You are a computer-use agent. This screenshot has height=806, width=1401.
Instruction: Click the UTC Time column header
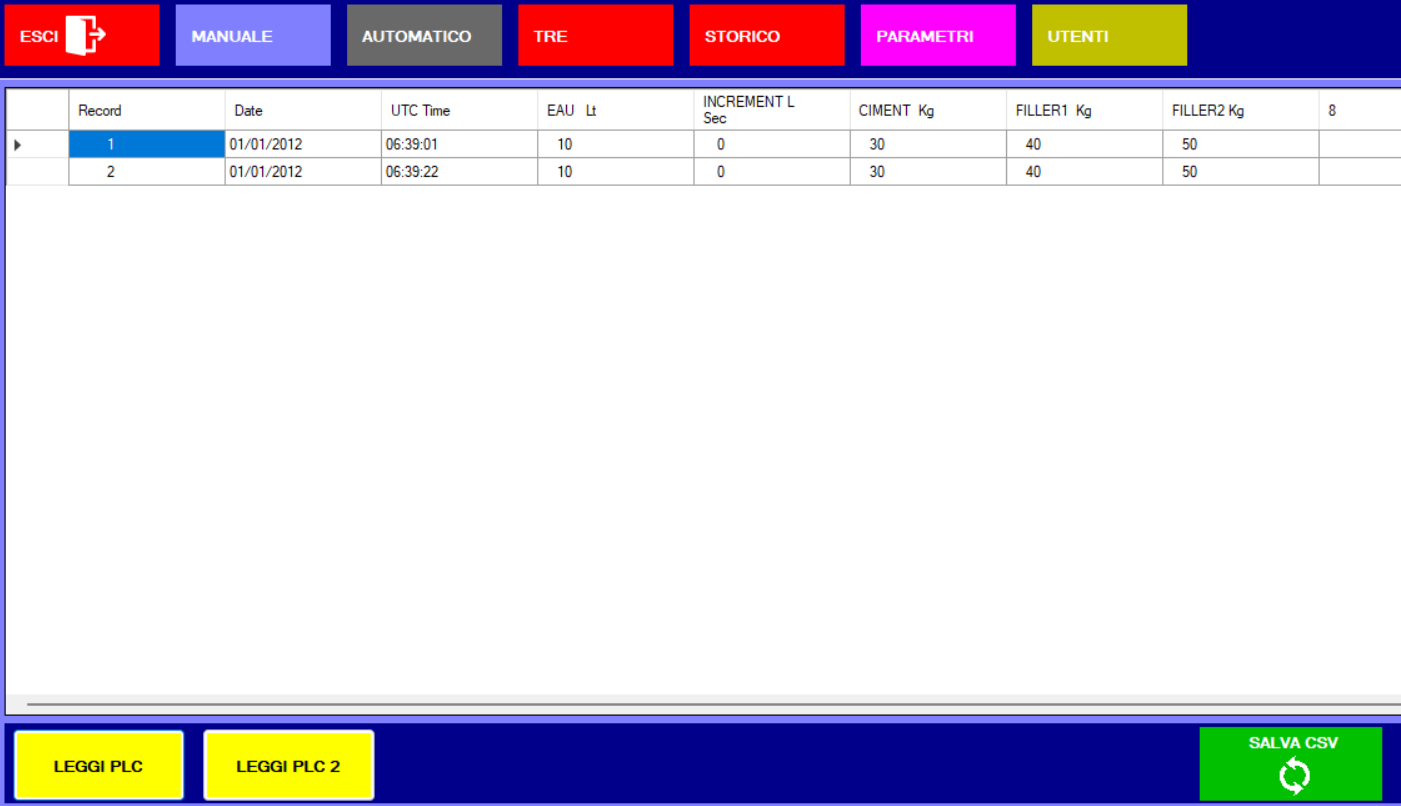(x=459, y=110)
